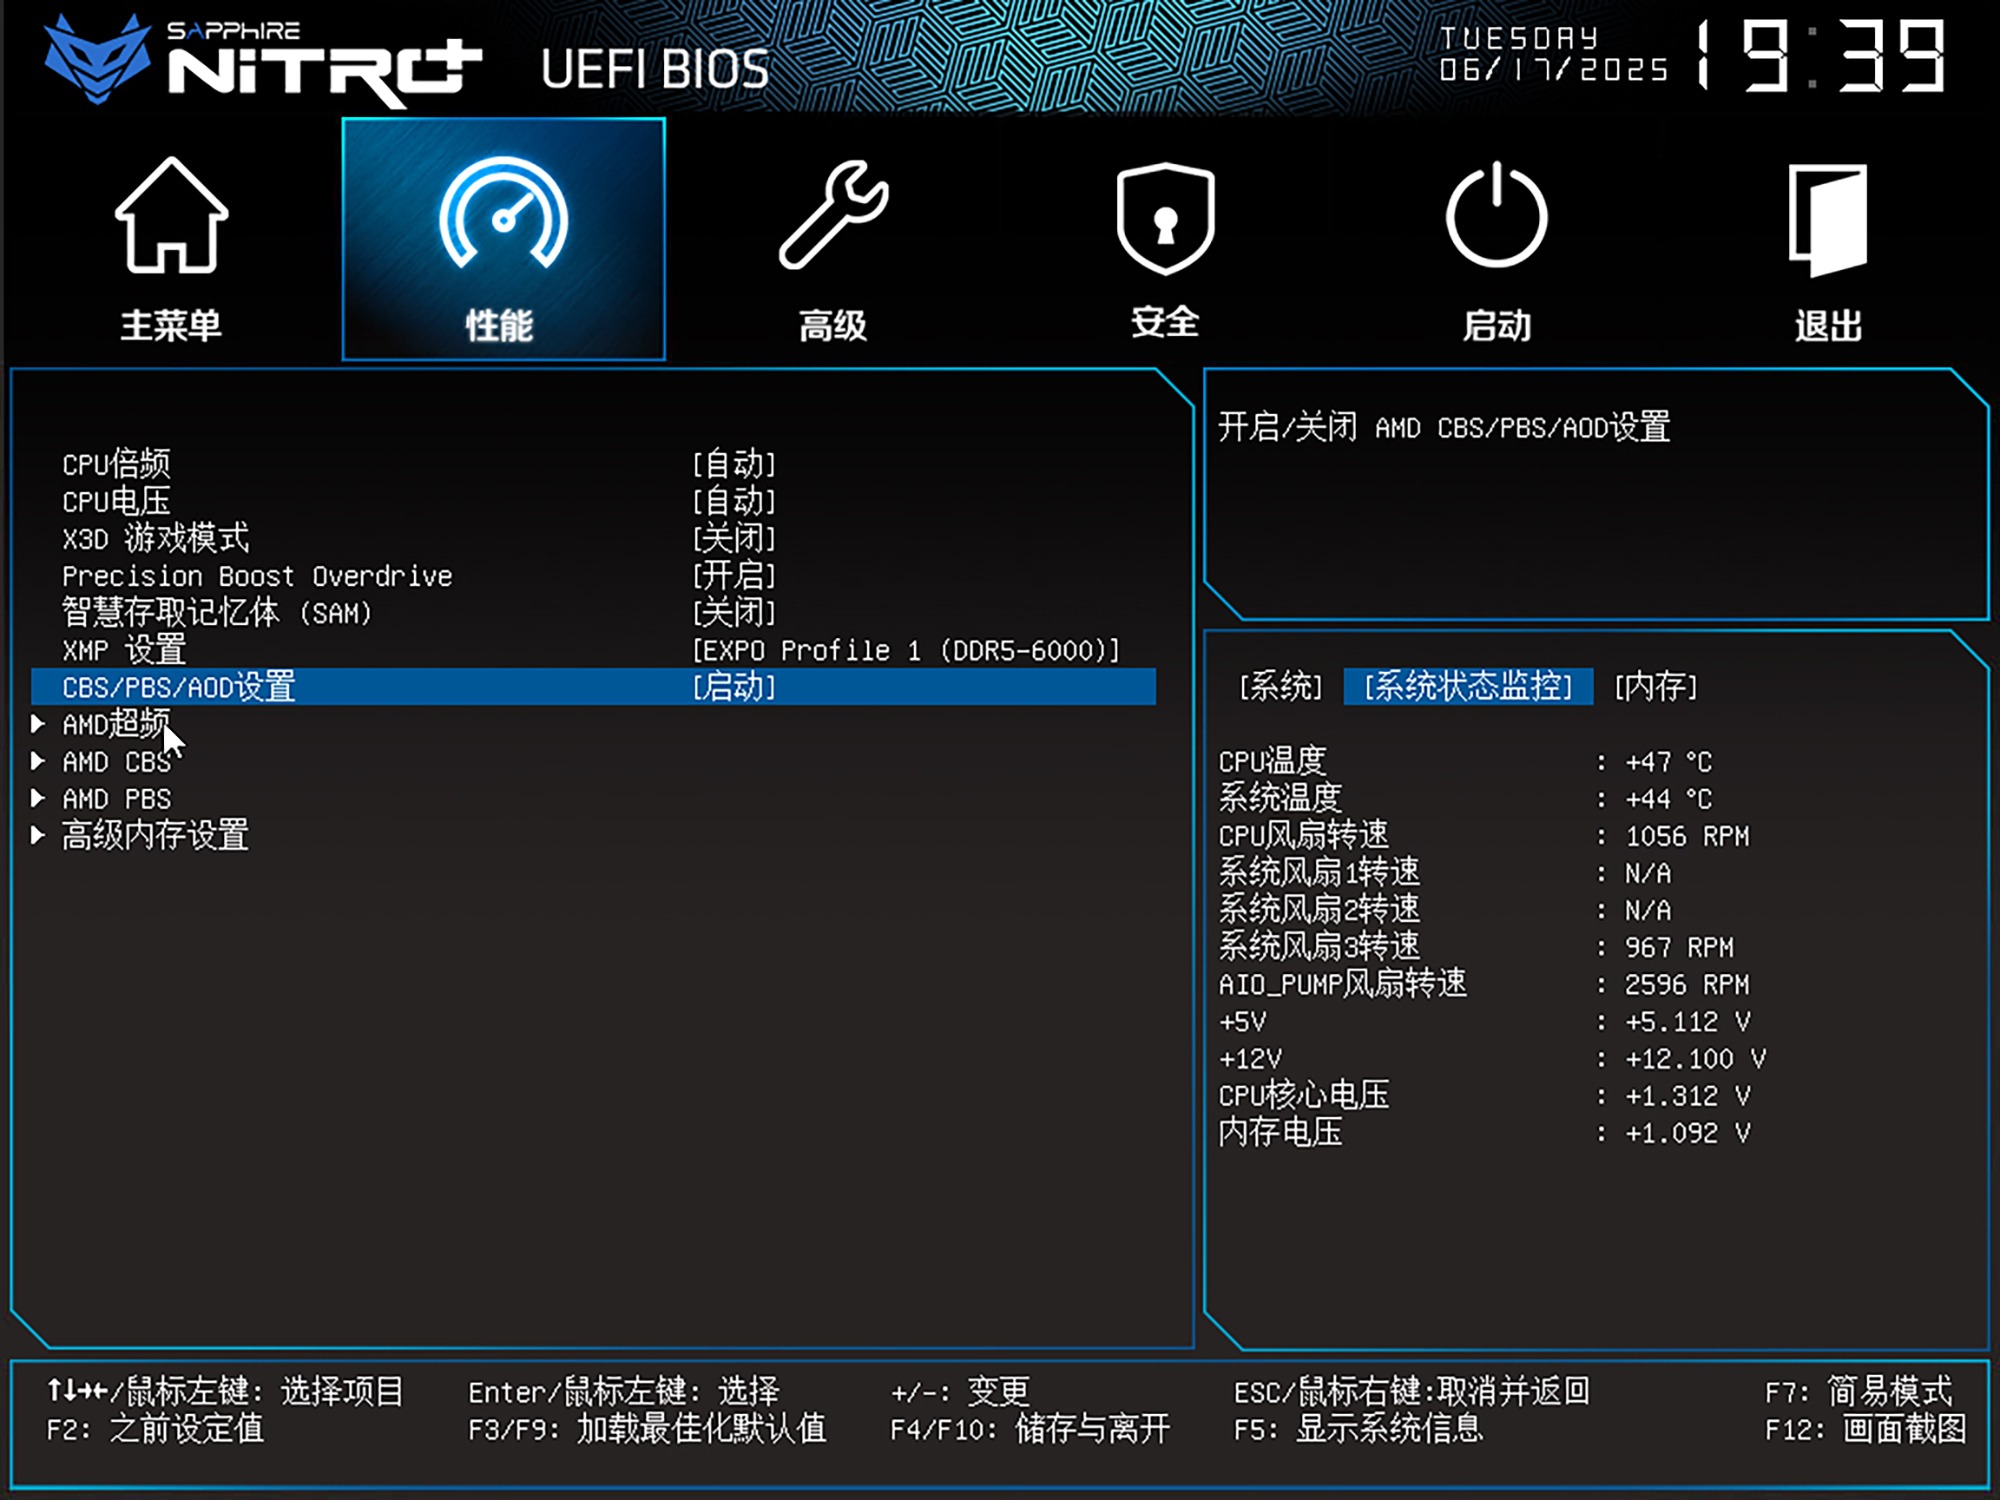This screenshot has width=2000, height=1500.
Task: Expand the AMD PBS submenu arrow
Action: [x=38, y=798]
